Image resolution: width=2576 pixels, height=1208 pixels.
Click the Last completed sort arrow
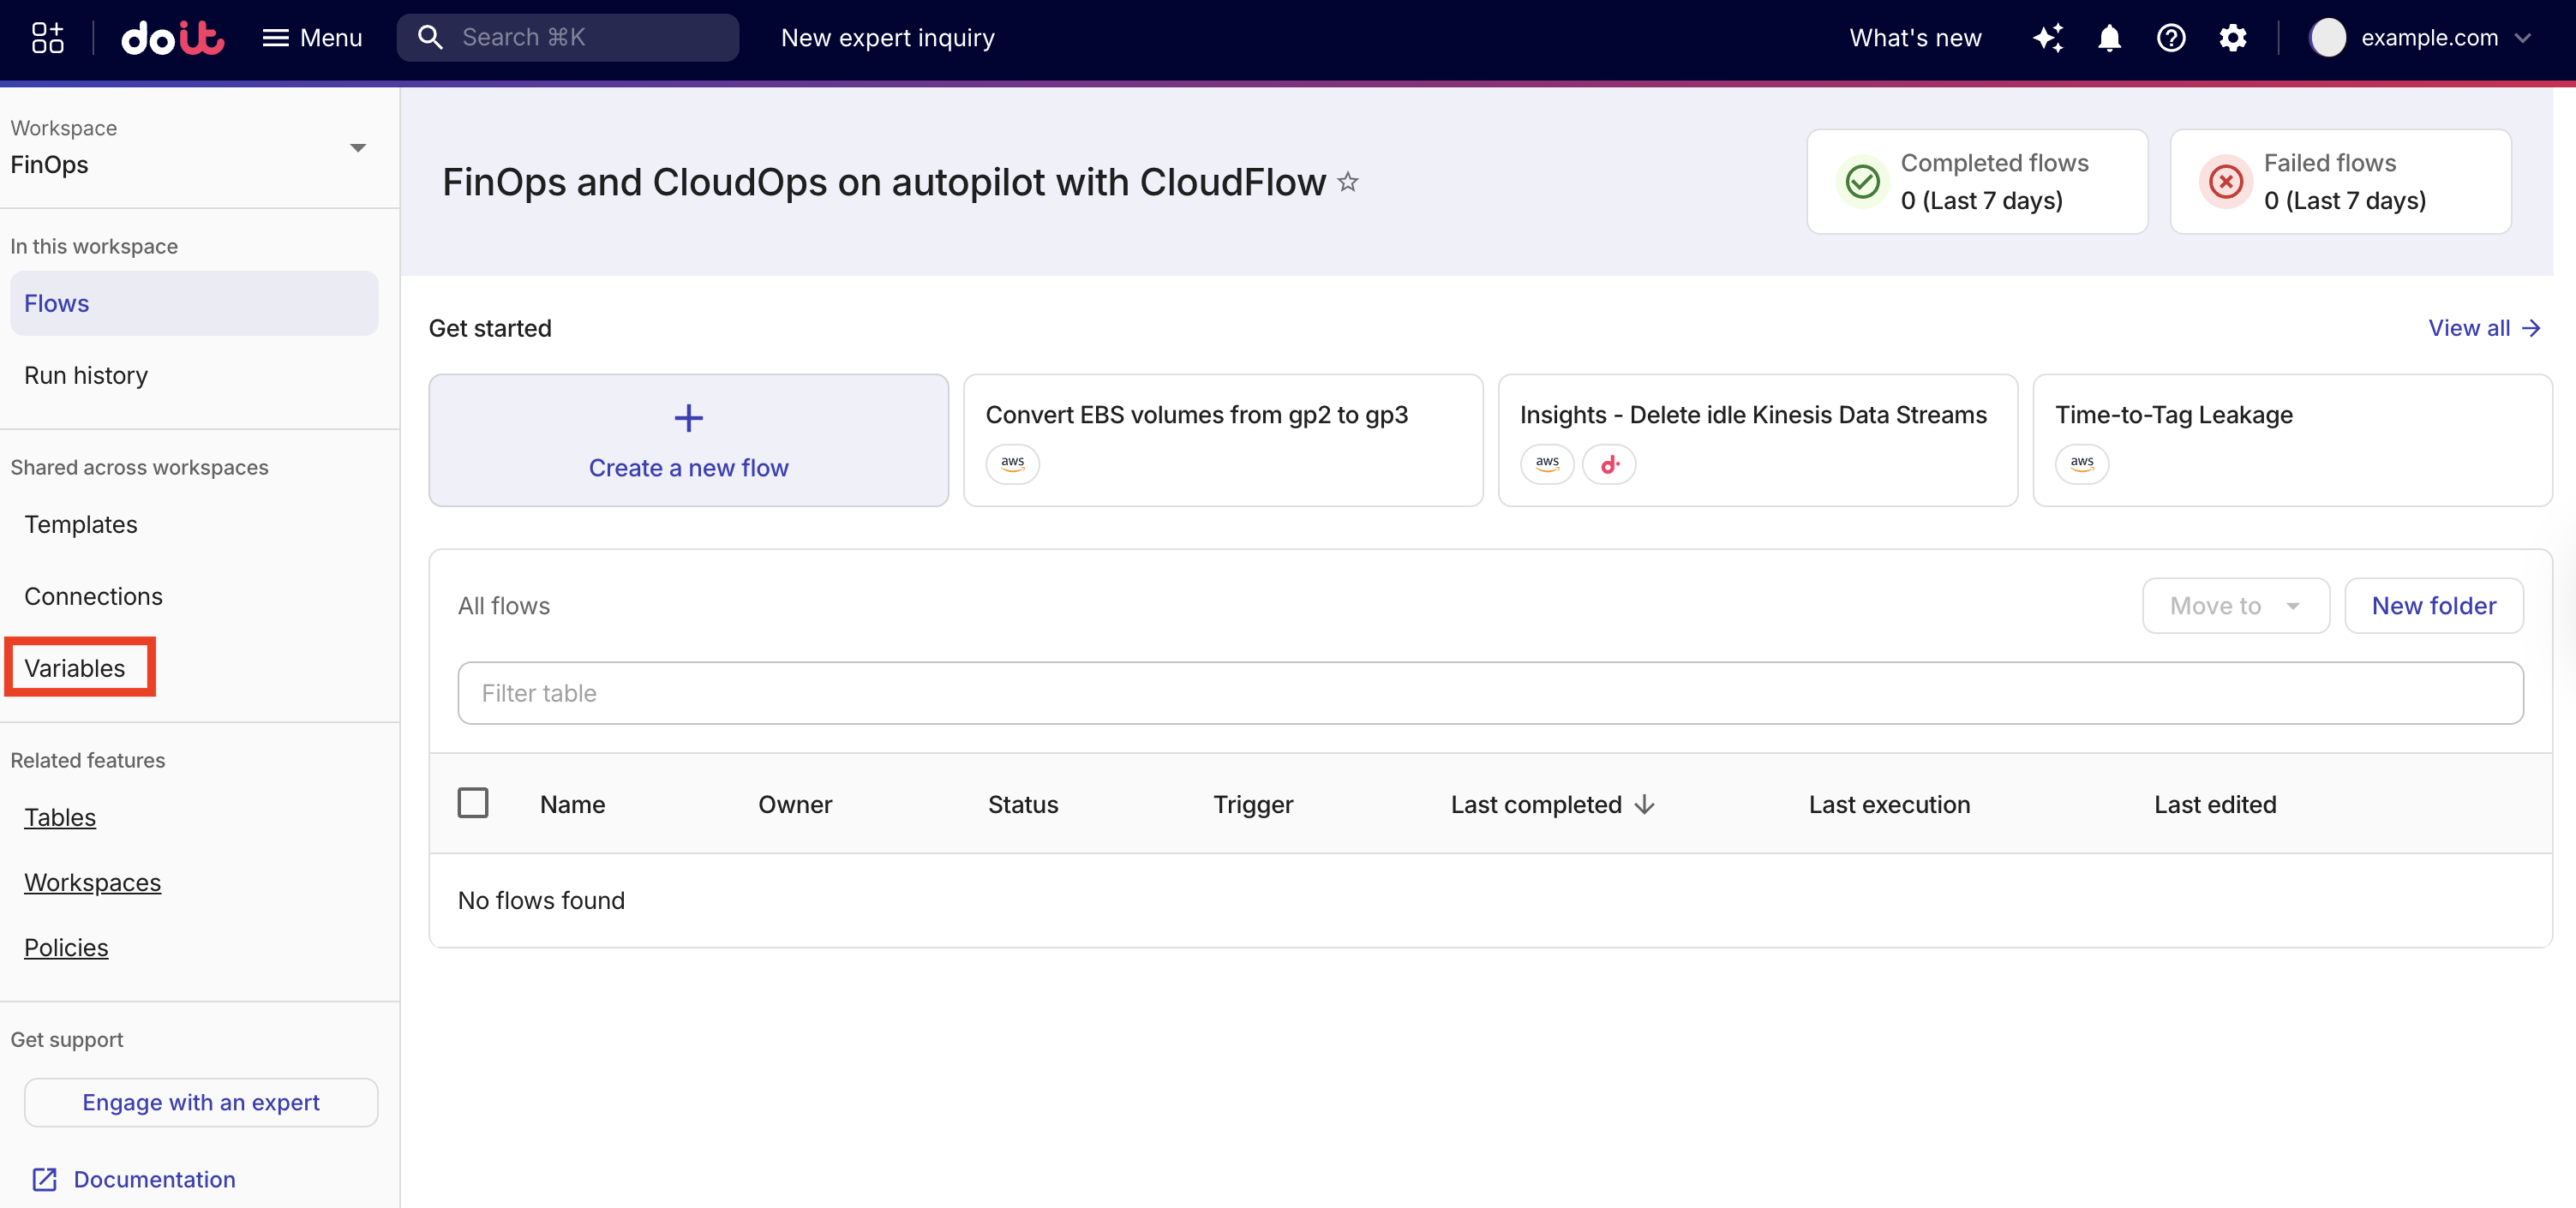pyautogui.click(x=1645, y=804)
